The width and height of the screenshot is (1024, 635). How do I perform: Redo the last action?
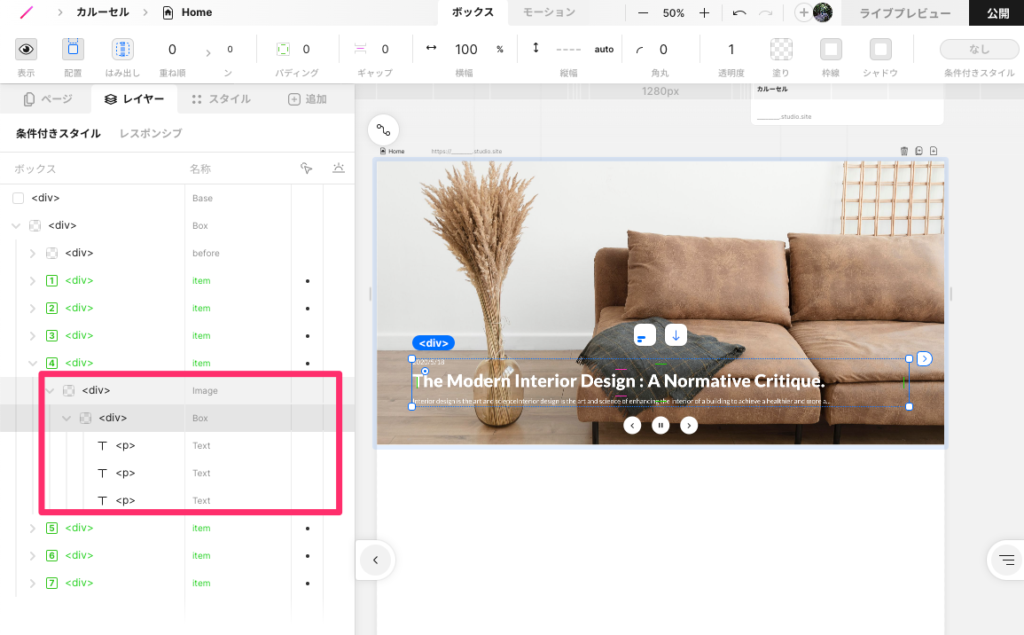[x=765, y=13]
